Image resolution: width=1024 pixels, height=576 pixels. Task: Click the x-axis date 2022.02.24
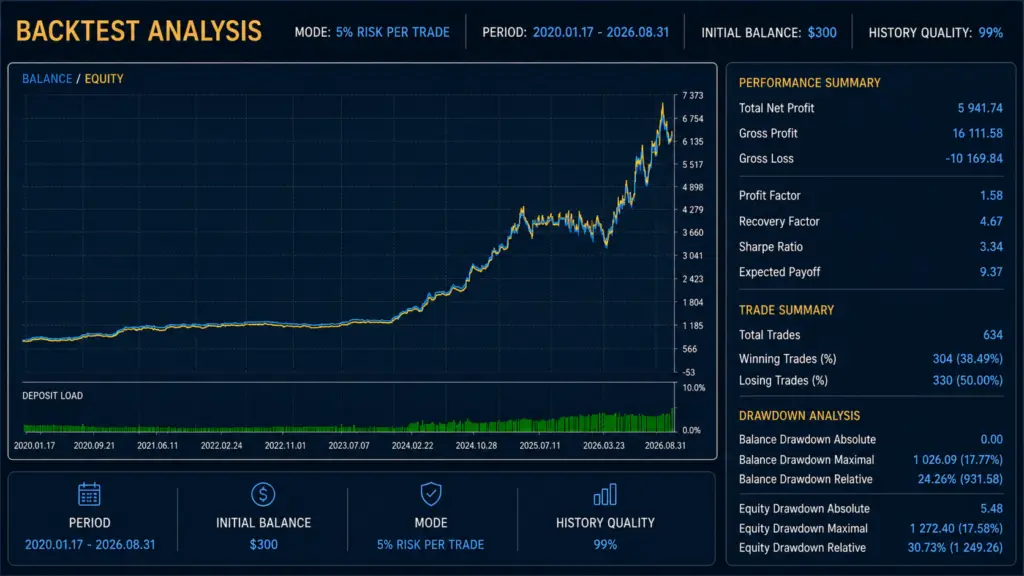[221, 445]
